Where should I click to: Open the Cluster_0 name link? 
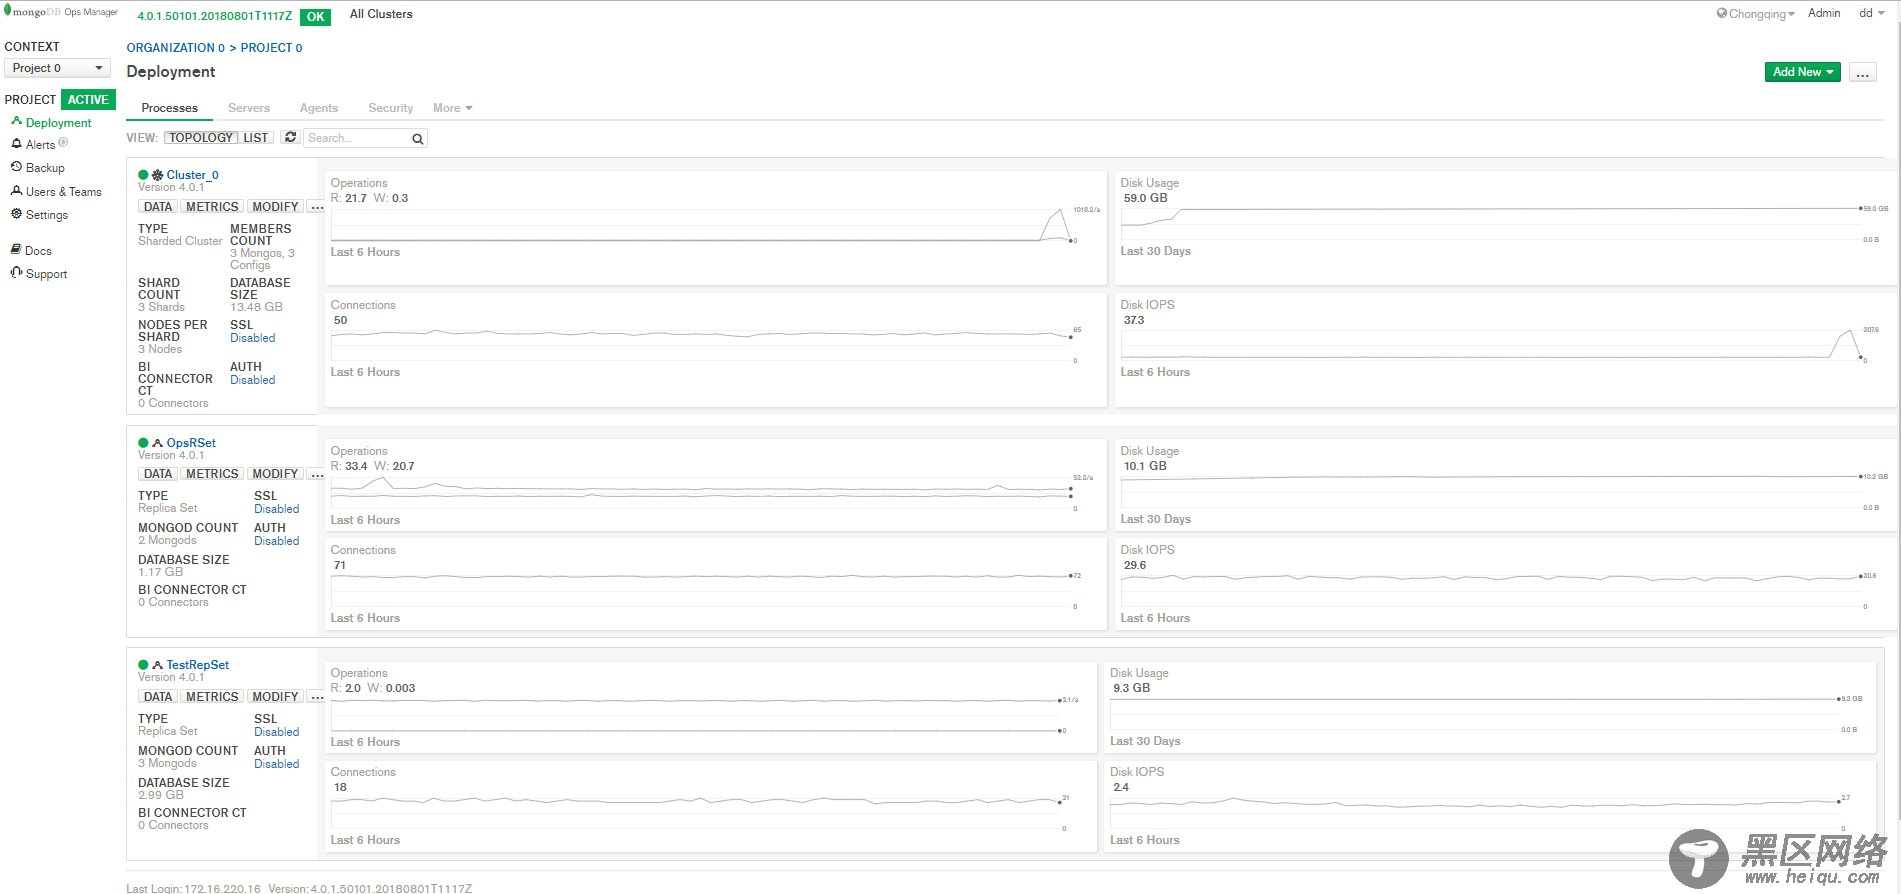(192, 175)
